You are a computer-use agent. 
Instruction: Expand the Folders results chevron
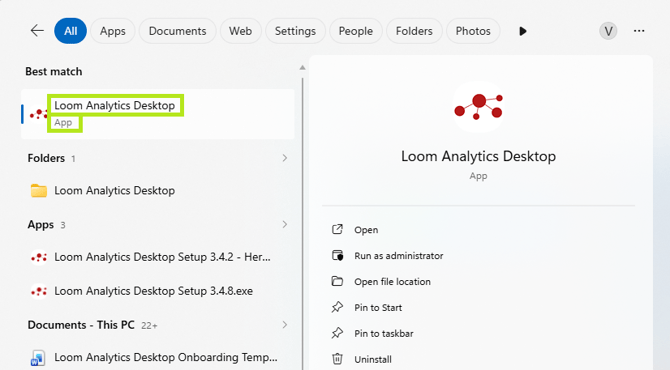285,158
